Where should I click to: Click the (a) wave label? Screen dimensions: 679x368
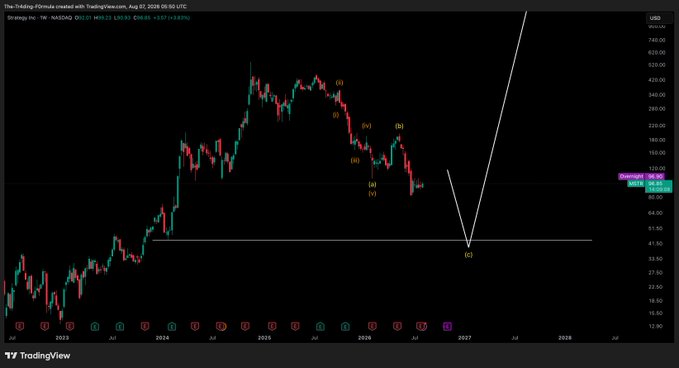tap(372, 184)
